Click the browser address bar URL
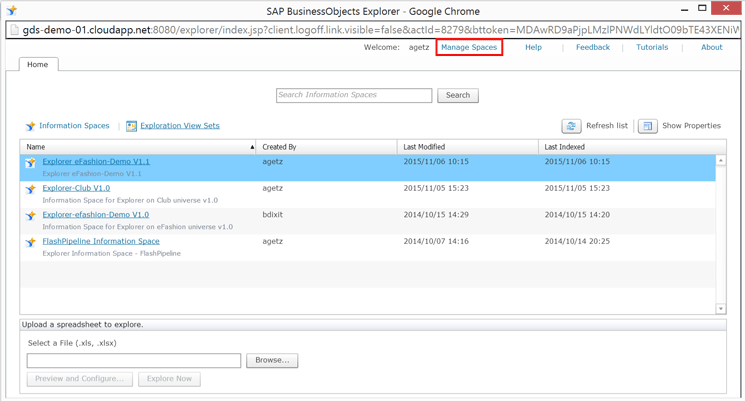Screen dimensions: 745x401 coord(381,30)
